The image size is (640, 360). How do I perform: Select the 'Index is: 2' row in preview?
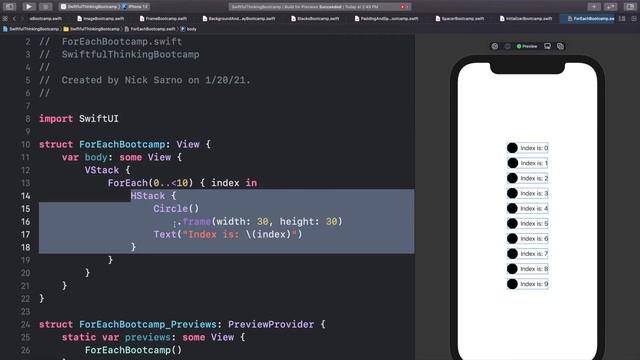click(527, 178)
